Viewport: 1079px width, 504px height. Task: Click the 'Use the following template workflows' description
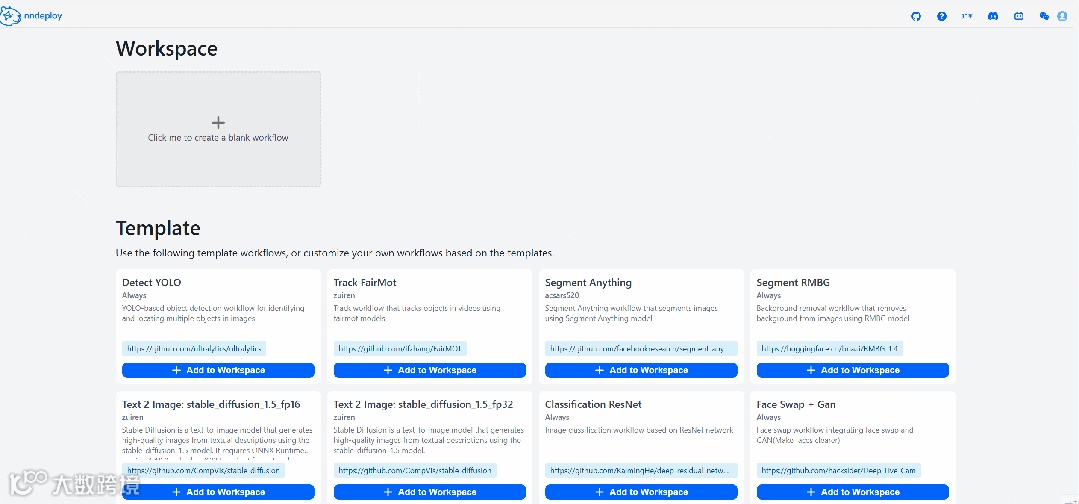tap(334, 253)
